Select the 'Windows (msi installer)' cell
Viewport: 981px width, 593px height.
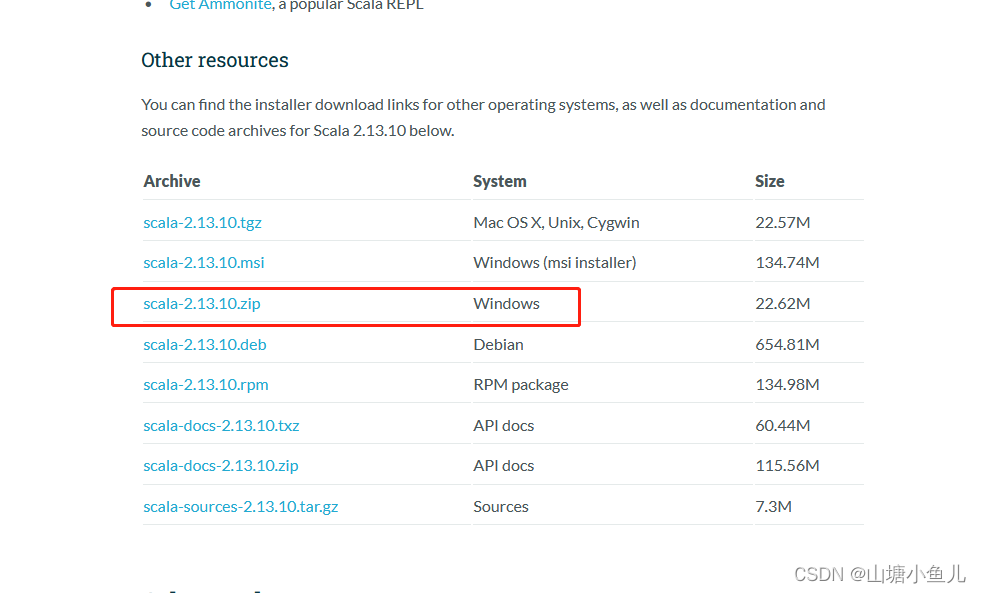click(x=555, y=263)
